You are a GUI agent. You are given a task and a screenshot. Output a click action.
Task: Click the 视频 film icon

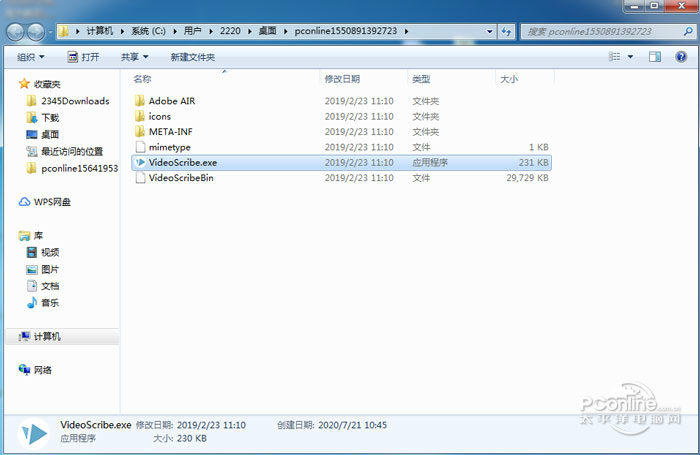[x=32, y=252]
